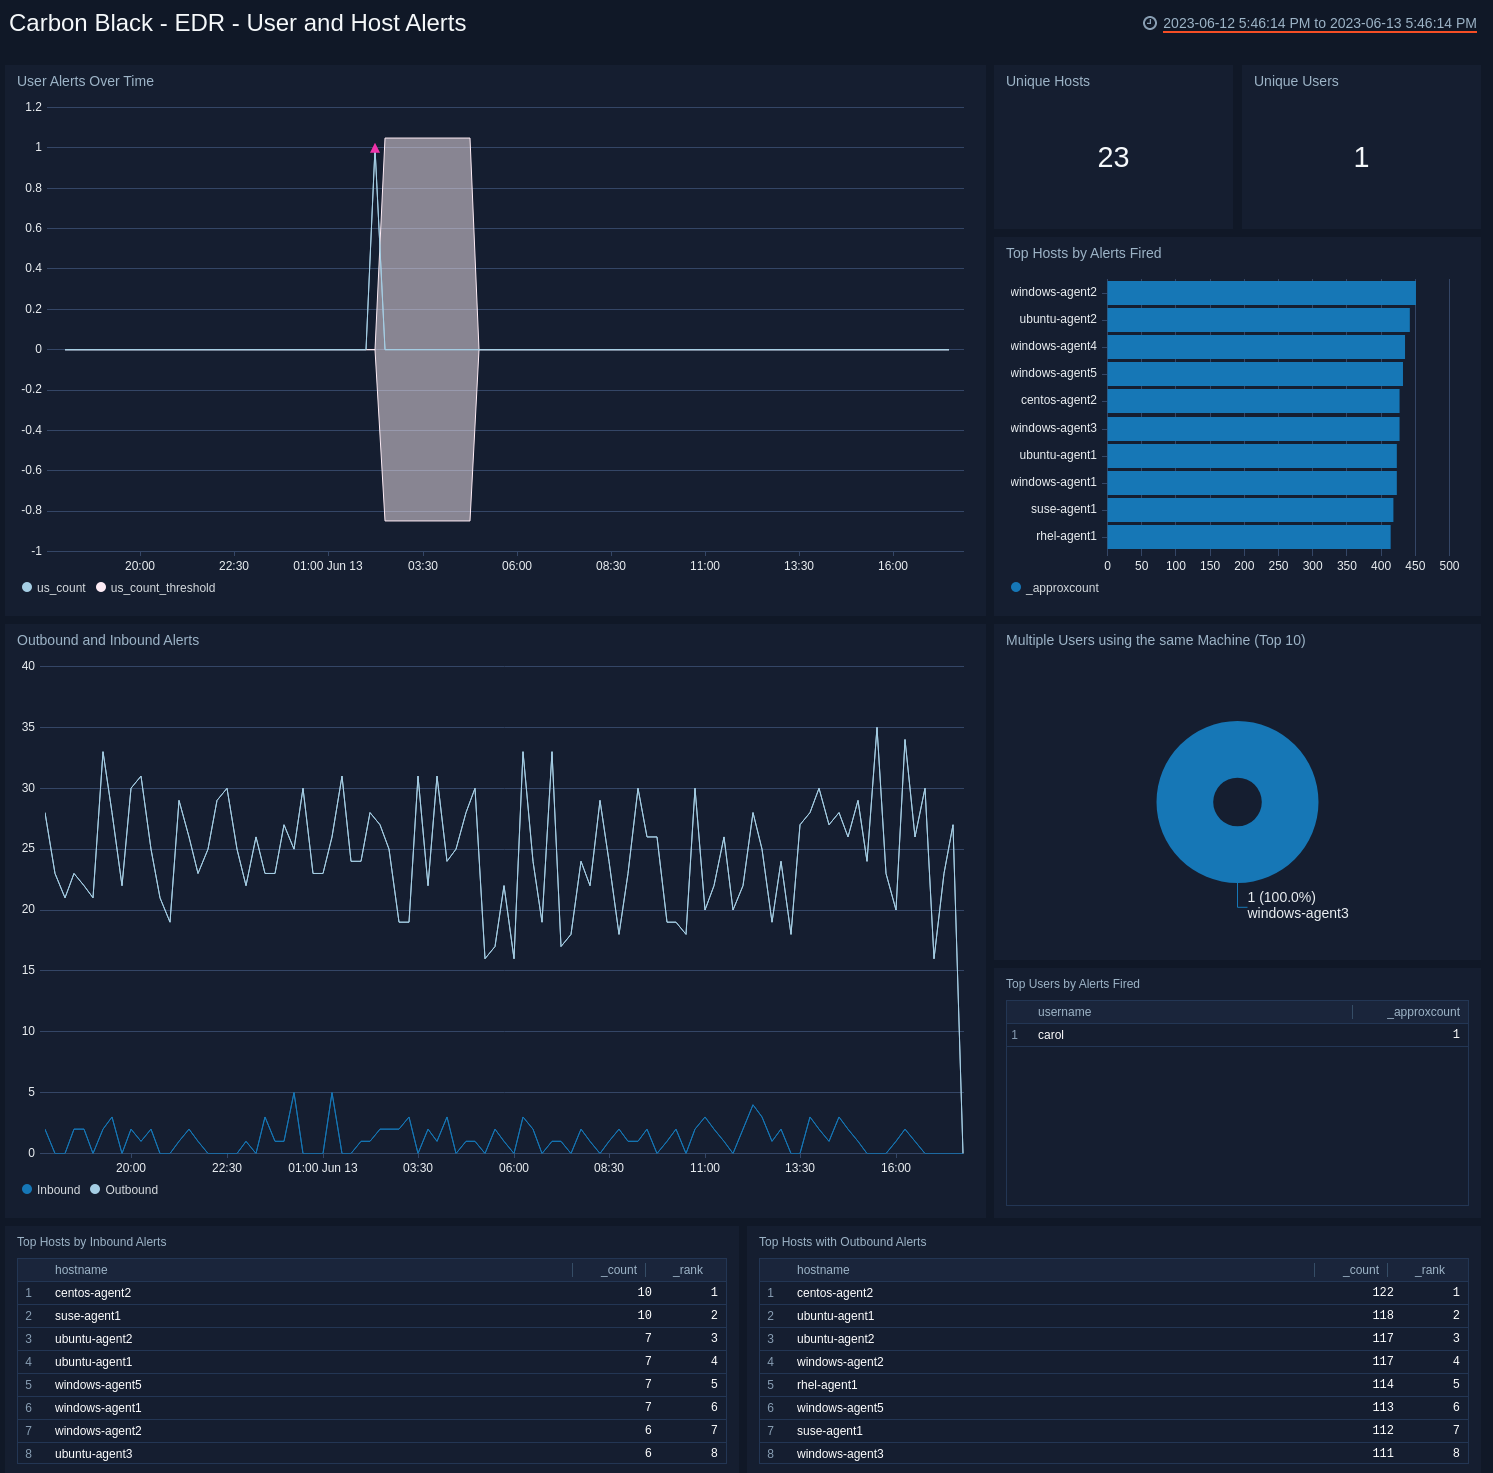Screen dimensions: 1493x1473
Task: Open the dashboard time range selector link
Action: coord(1318,24)
